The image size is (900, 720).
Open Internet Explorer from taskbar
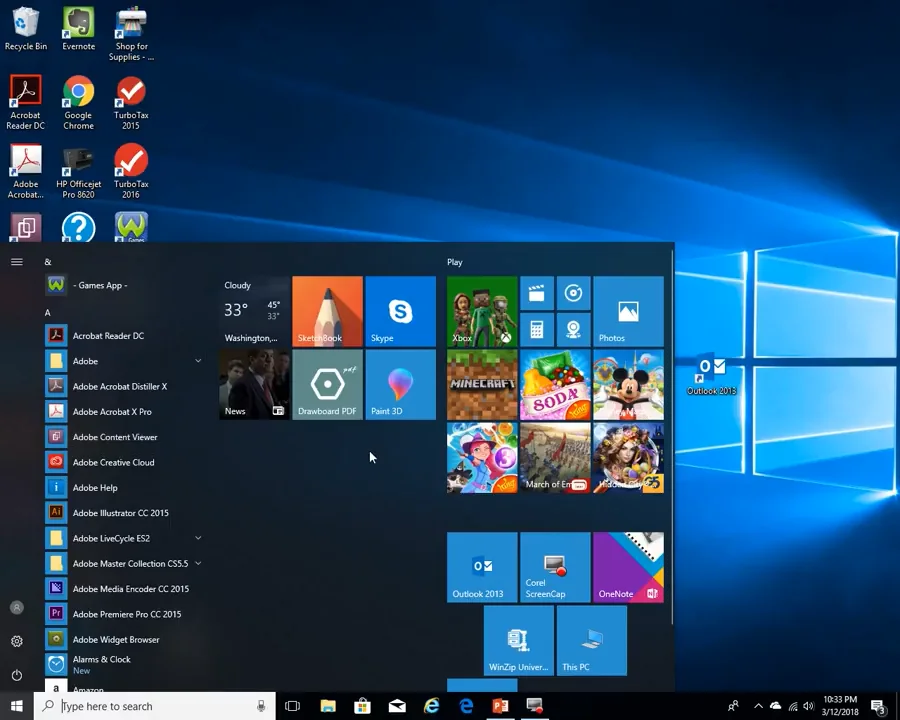click(431, 706)
